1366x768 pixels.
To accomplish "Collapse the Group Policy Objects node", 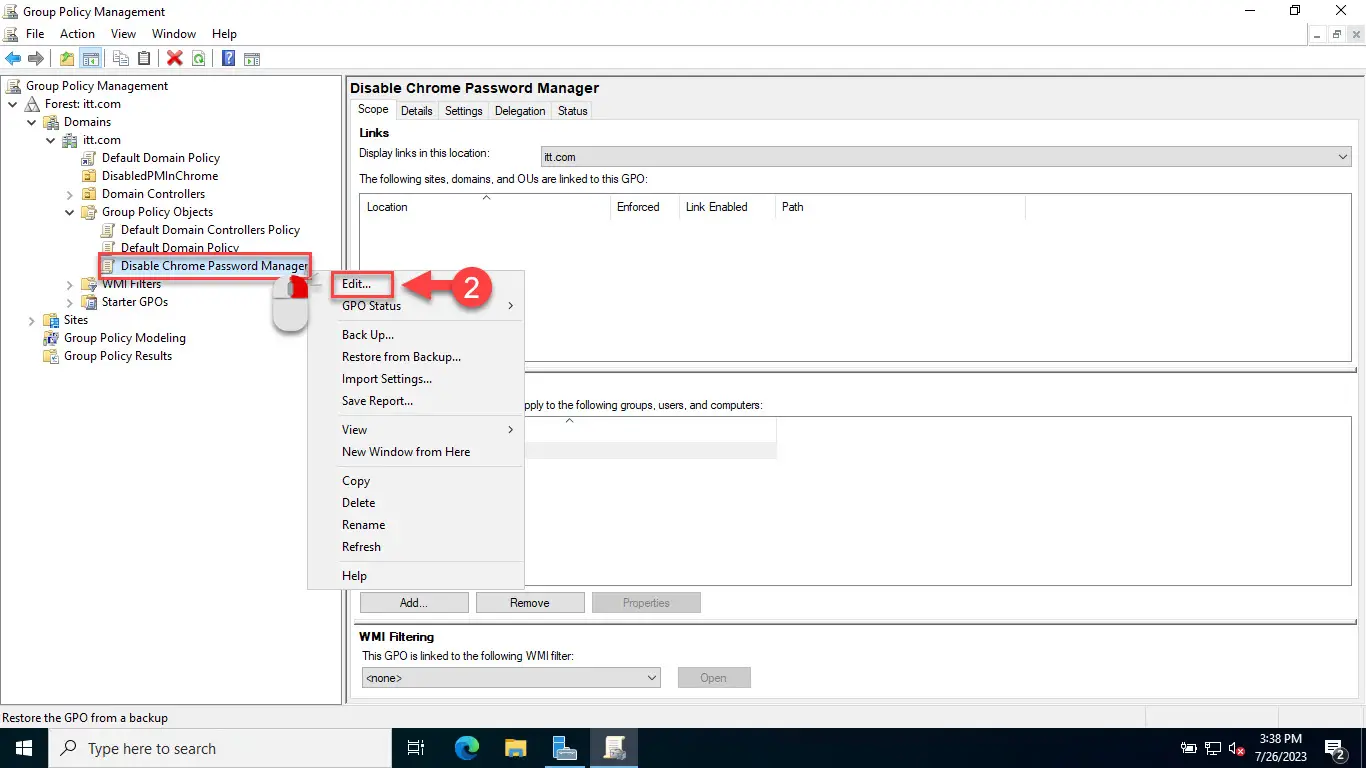I will [x=70, y=212].
